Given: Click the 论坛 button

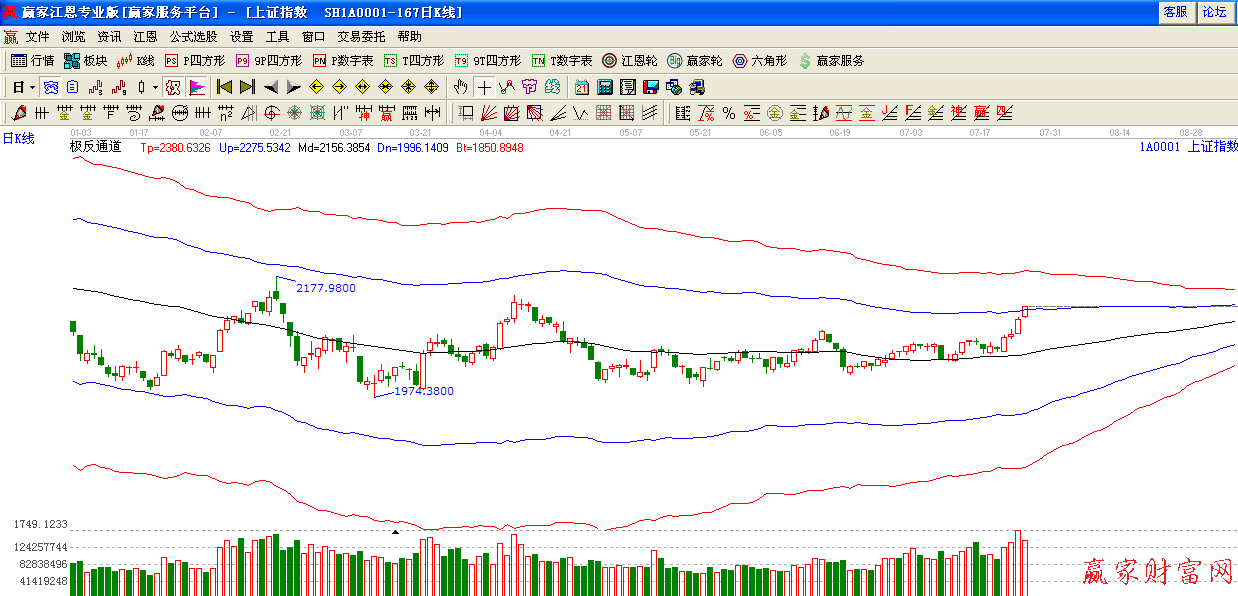Looking at the screenshot, I should [x=1214, y=12].
